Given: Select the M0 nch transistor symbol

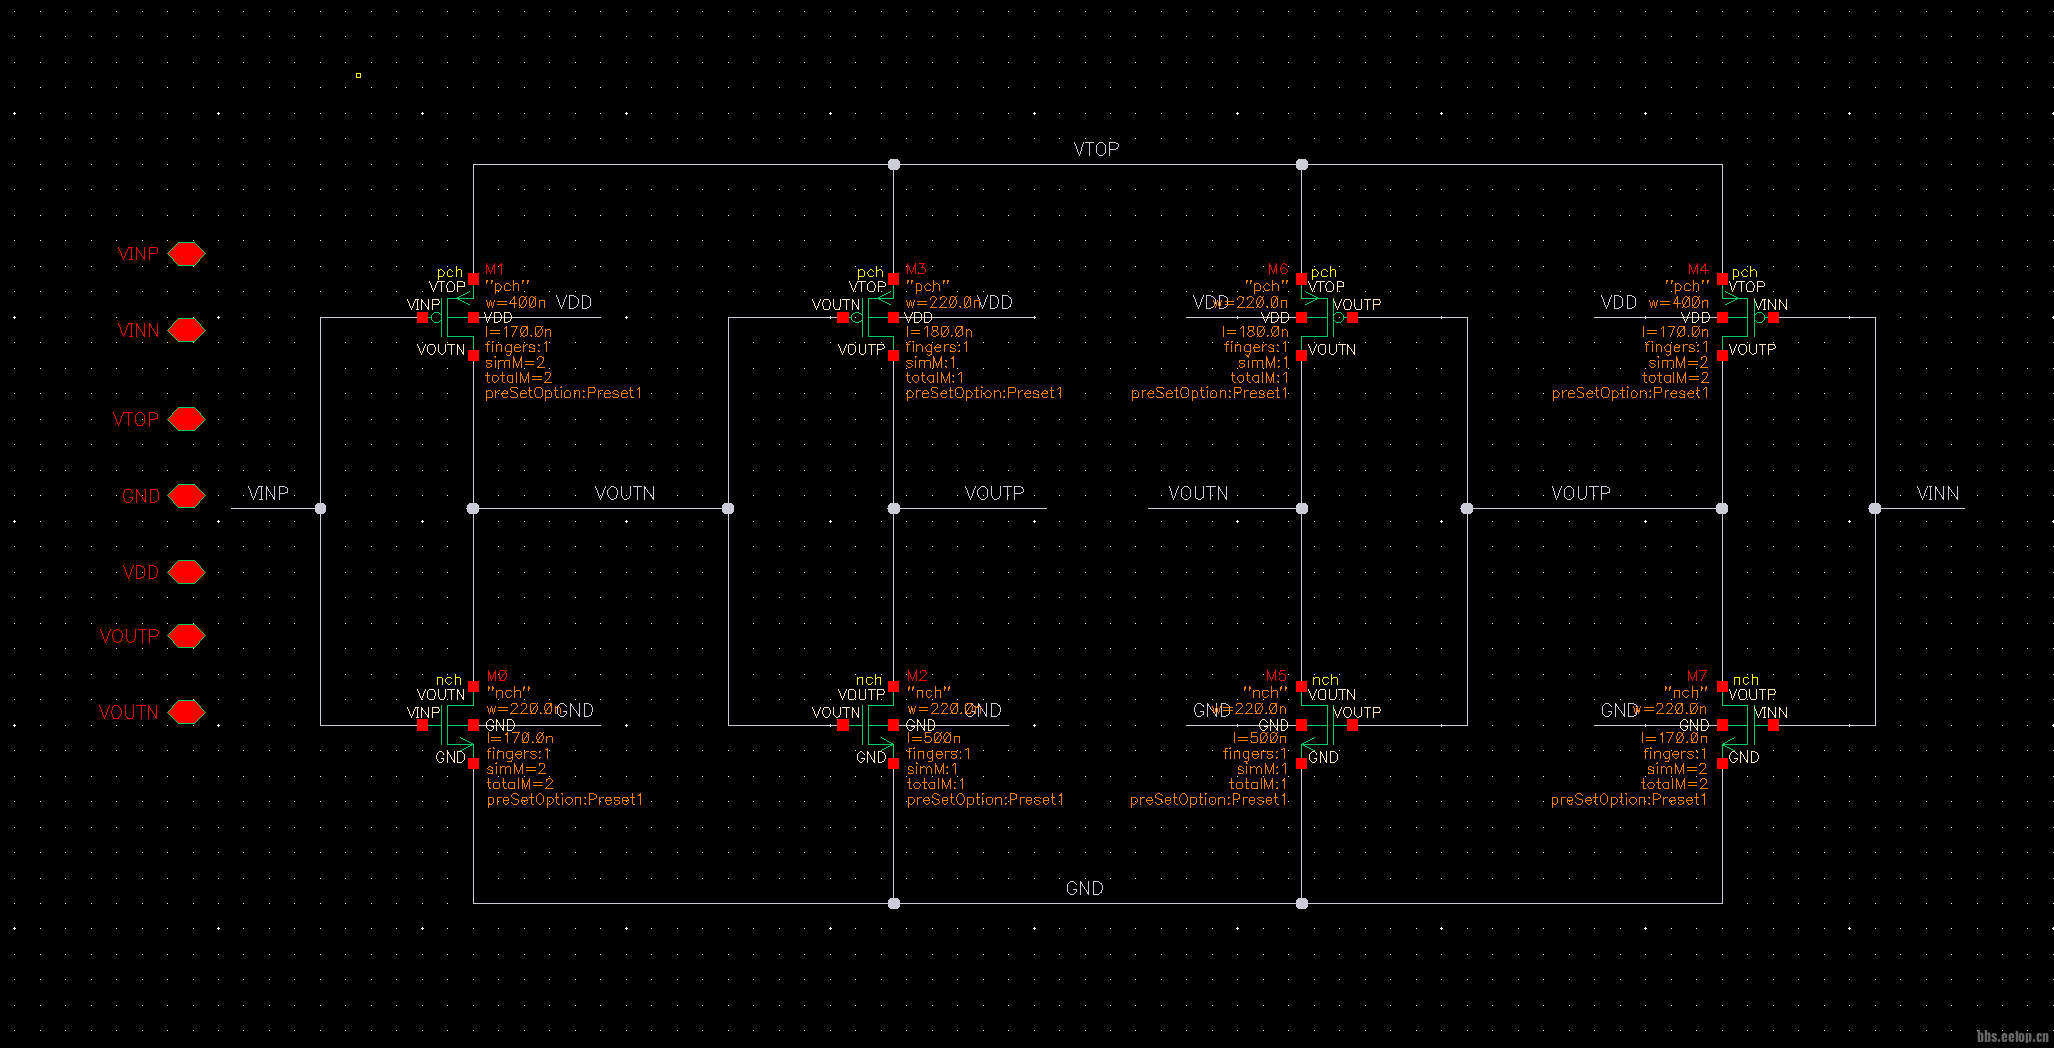Looking at the screenshot, I should [457, 725].
